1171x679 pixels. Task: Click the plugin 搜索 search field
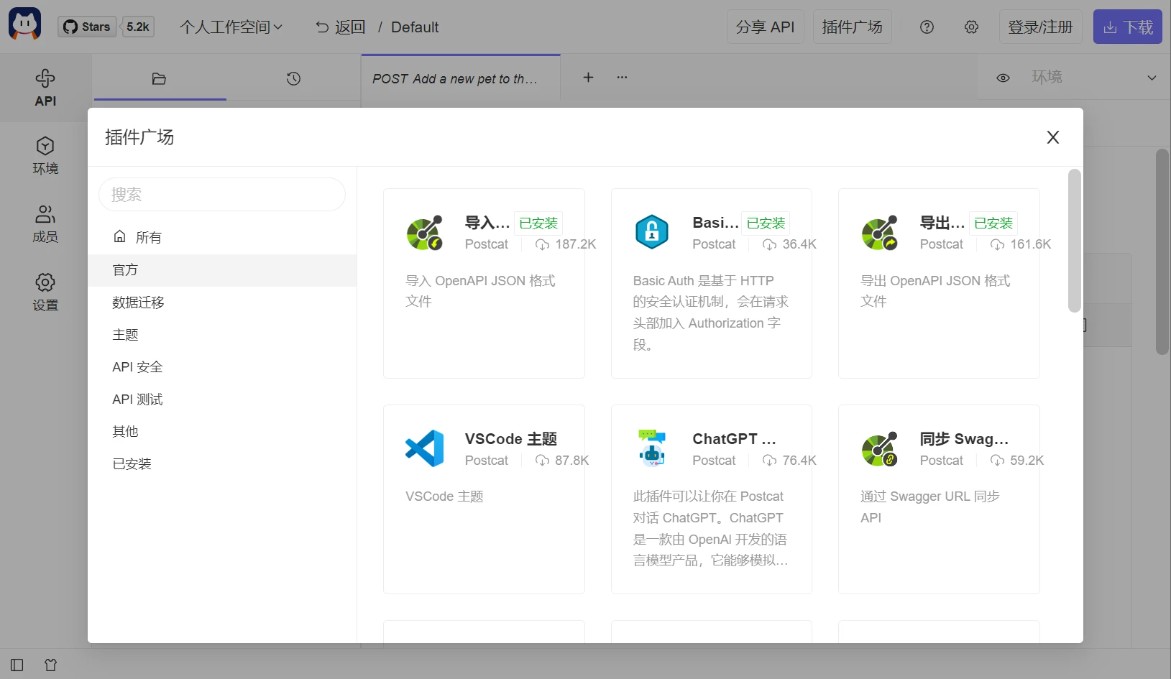click(222, 194)
